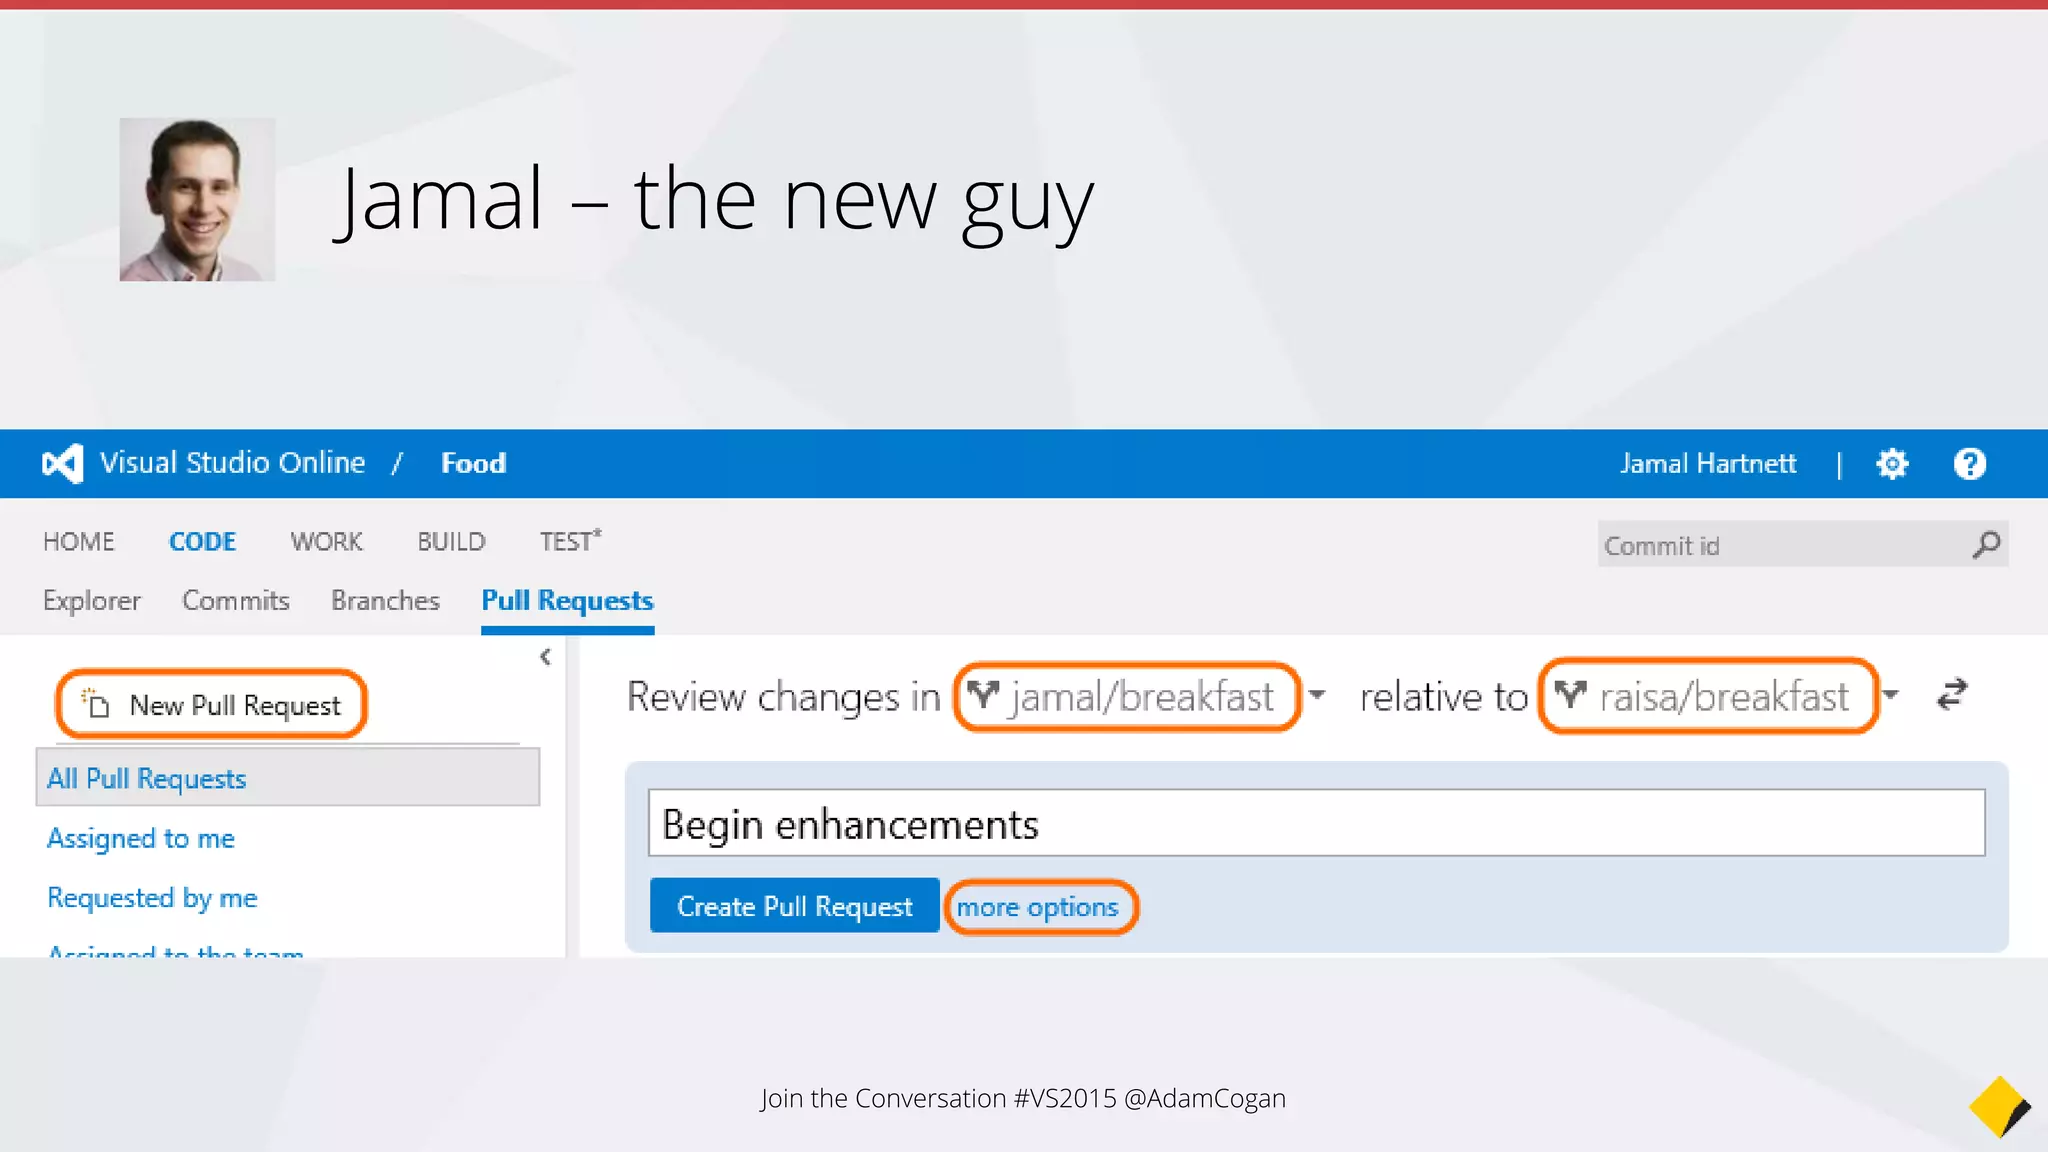Click the raisa/breakfast branch icon
Screen dimensions: 2048x1152
pos(1570,695)
